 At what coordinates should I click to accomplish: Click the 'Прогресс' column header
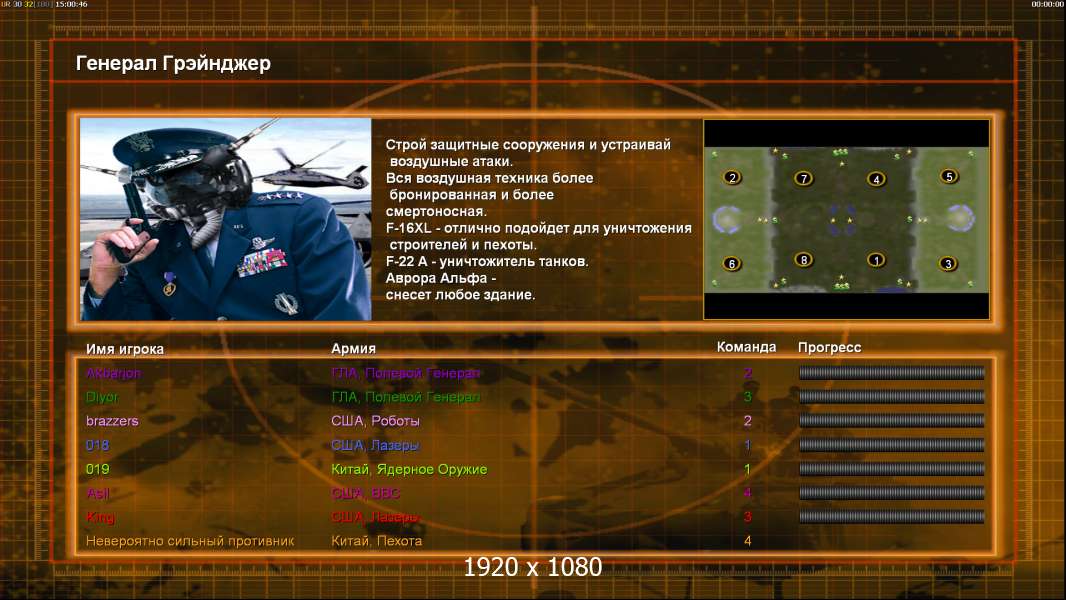829,347
